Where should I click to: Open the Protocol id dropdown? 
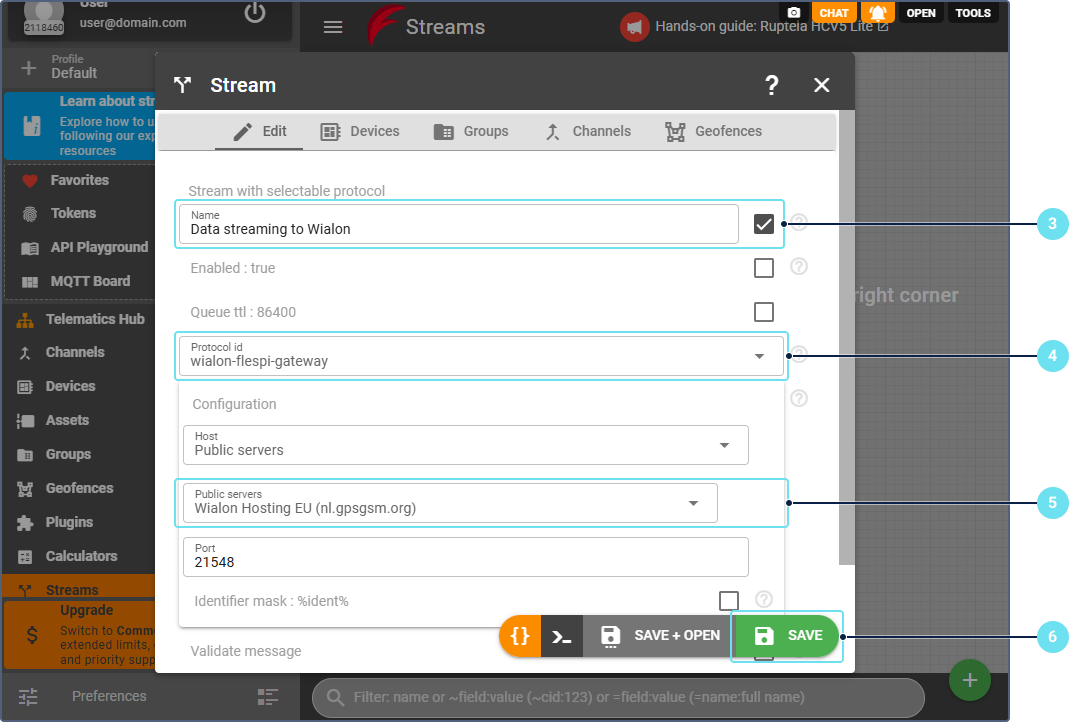[x=481, y=356]
